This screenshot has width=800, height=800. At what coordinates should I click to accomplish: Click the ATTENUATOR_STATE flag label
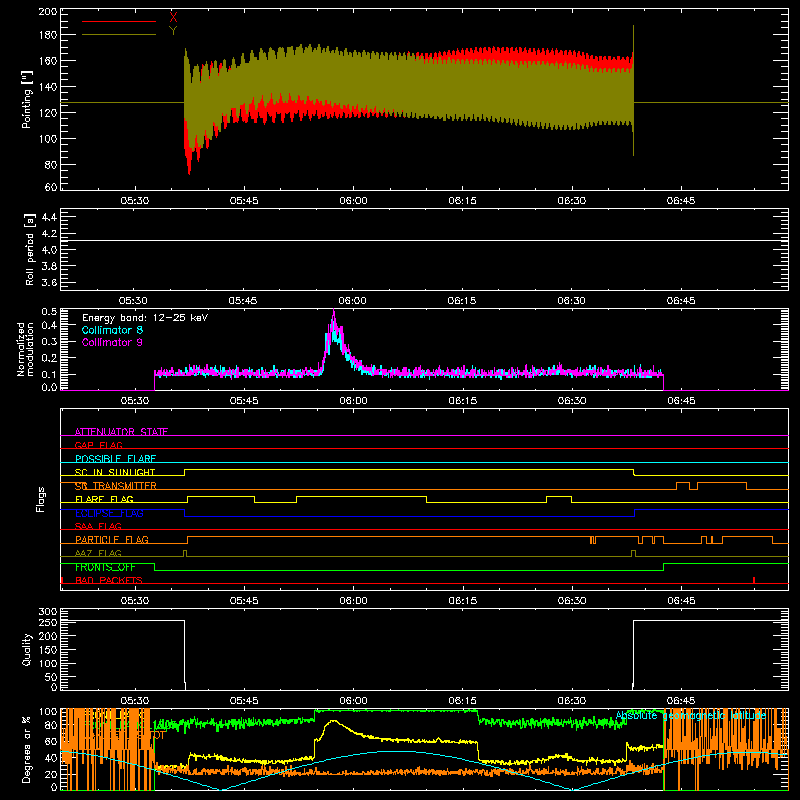[x=121, y=432]
